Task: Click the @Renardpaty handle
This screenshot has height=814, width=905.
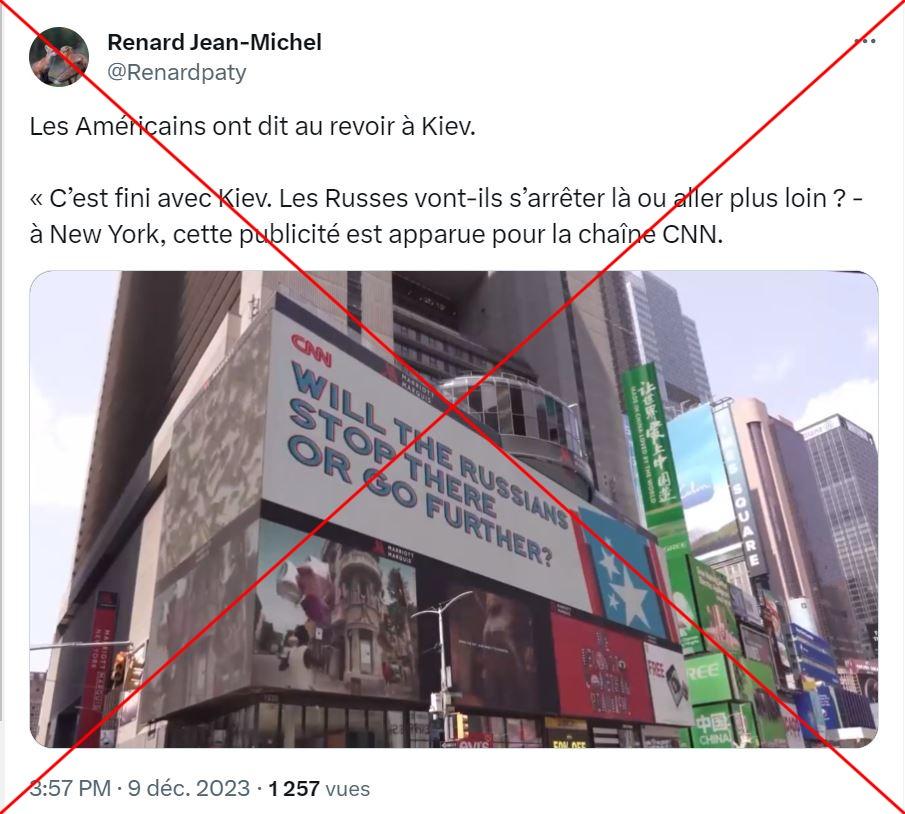Action: [177, 72]
